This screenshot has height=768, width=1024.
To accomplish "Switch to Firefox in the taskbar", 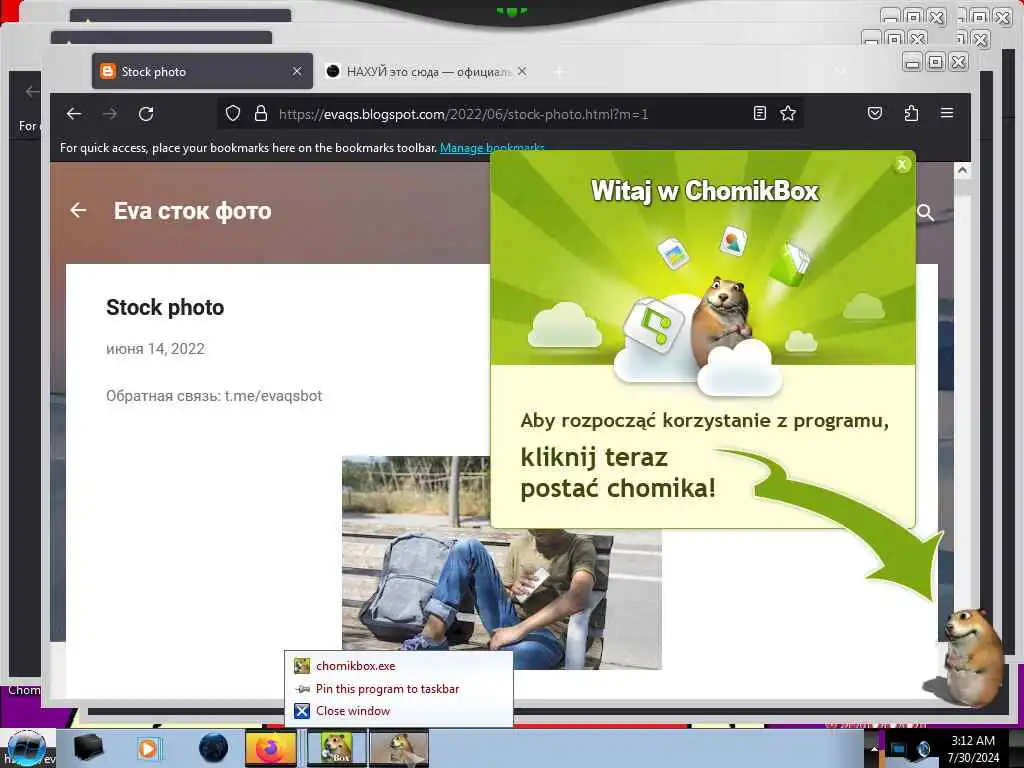I will point(271,748).
